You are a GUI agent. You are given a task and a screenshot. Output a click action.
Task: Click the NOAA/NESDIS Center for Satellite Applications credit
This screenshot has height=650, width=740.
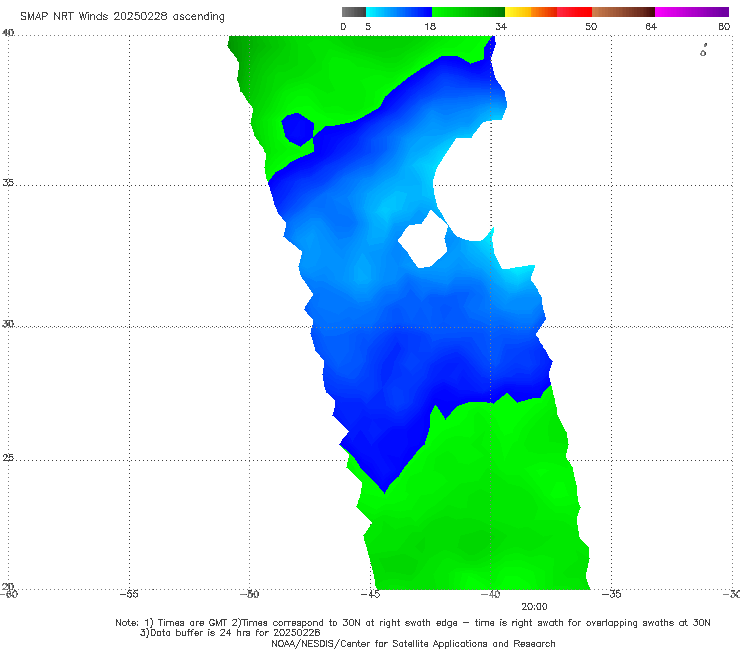413,643
